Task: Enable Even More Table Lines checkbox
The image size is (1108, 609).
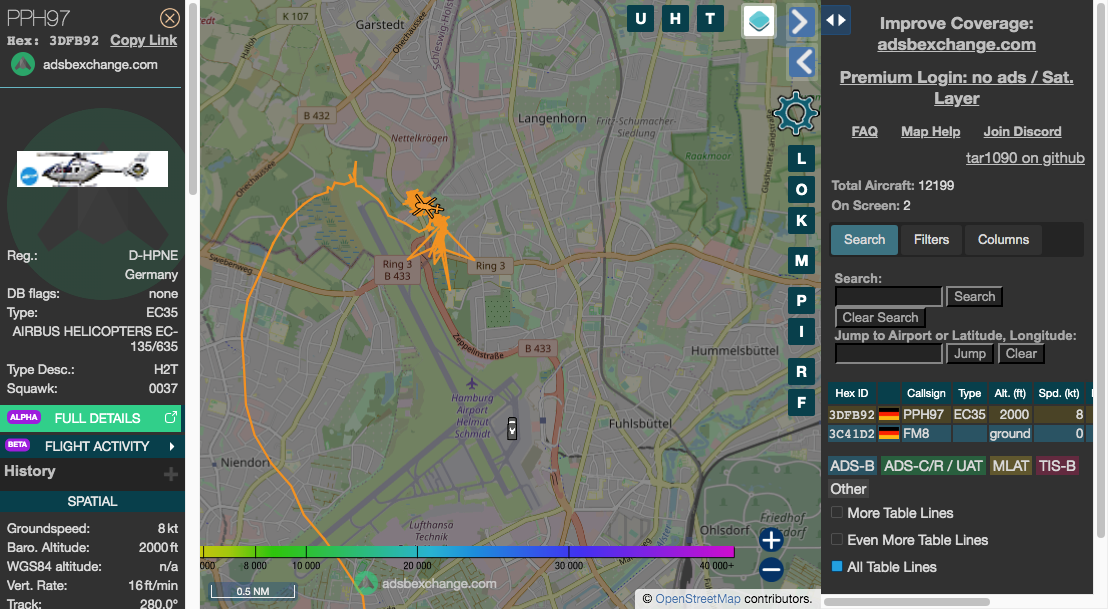Action: pyautogui.click(x=837, y=539)
